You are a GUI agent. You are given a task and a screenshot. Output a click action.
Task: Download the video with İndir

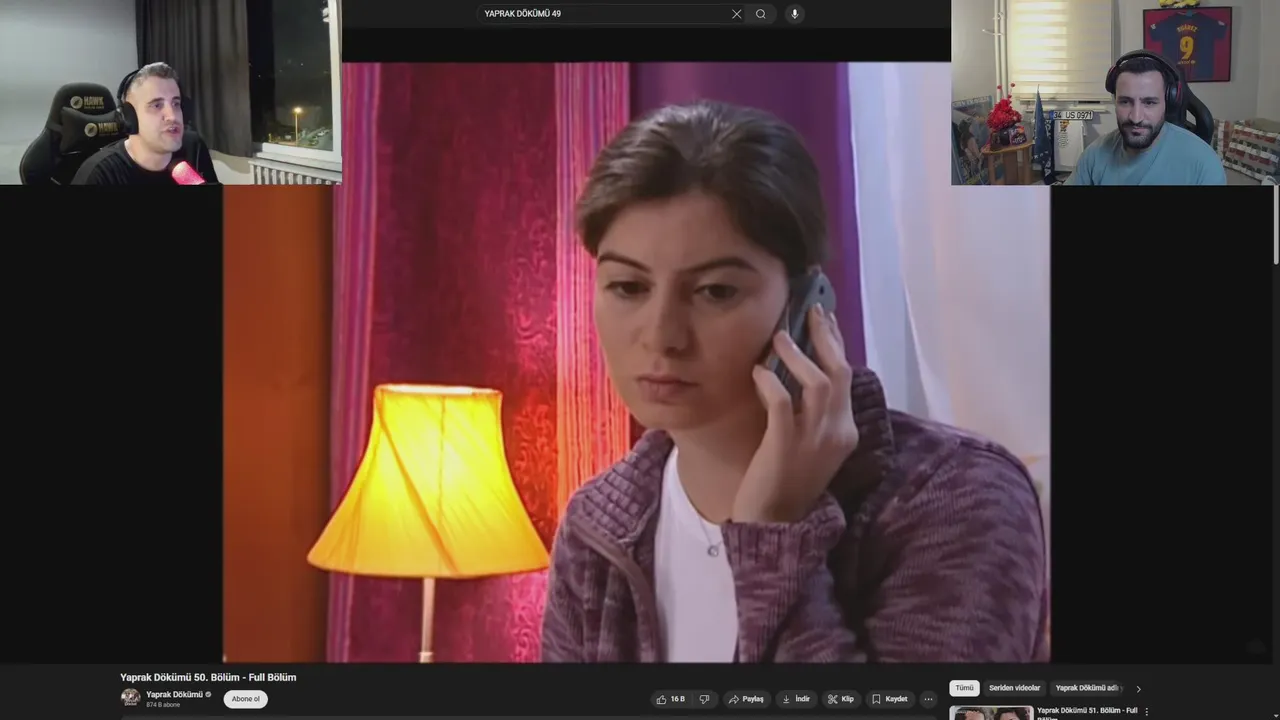click(796, 699)
